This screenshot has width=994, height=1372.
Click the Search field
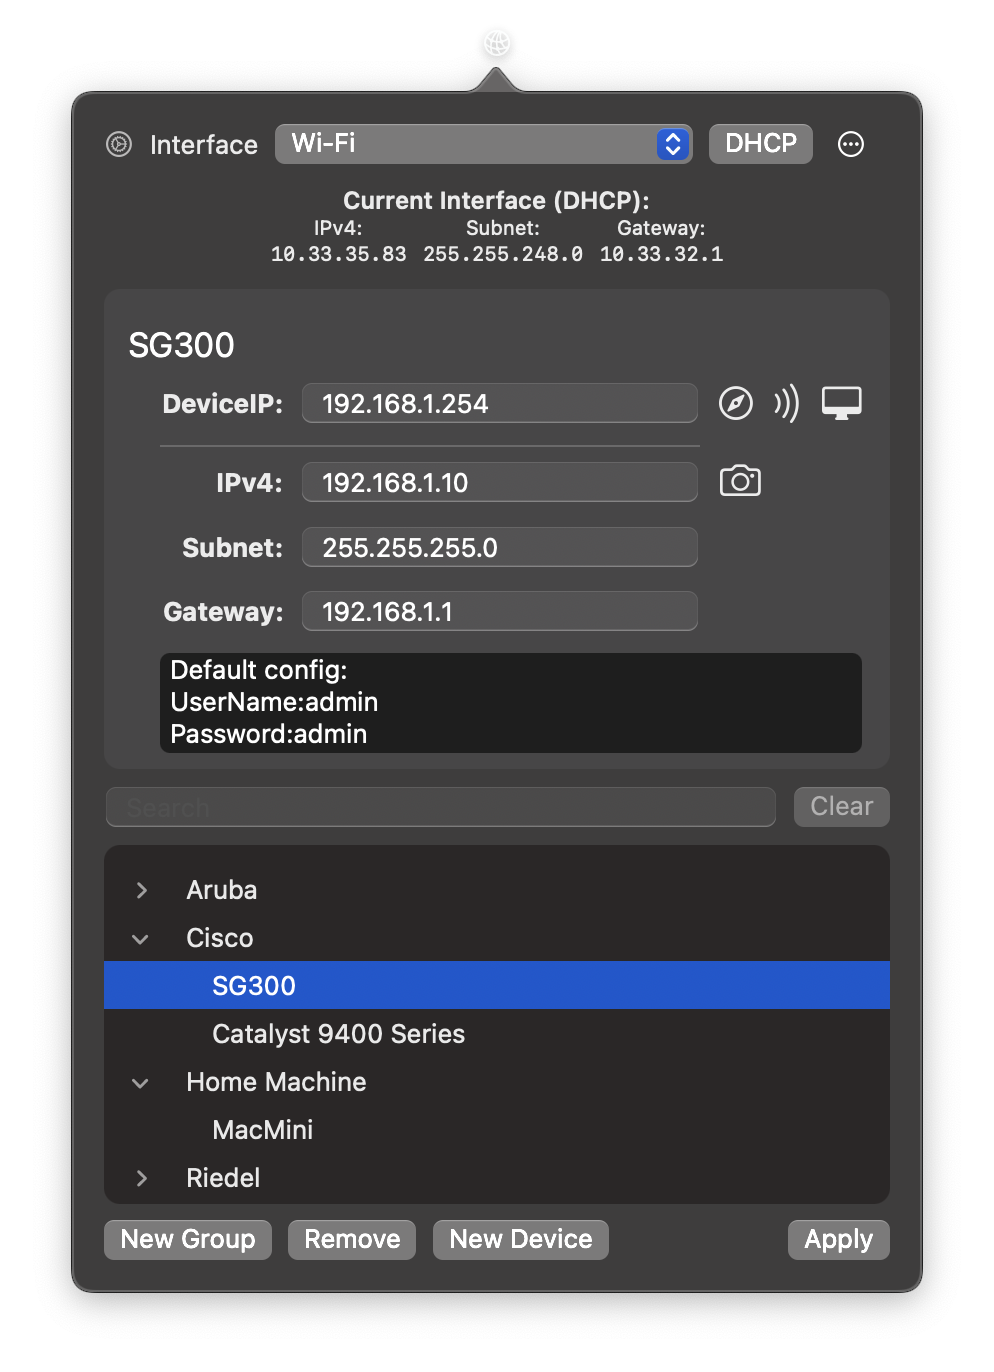click(441, 807)
